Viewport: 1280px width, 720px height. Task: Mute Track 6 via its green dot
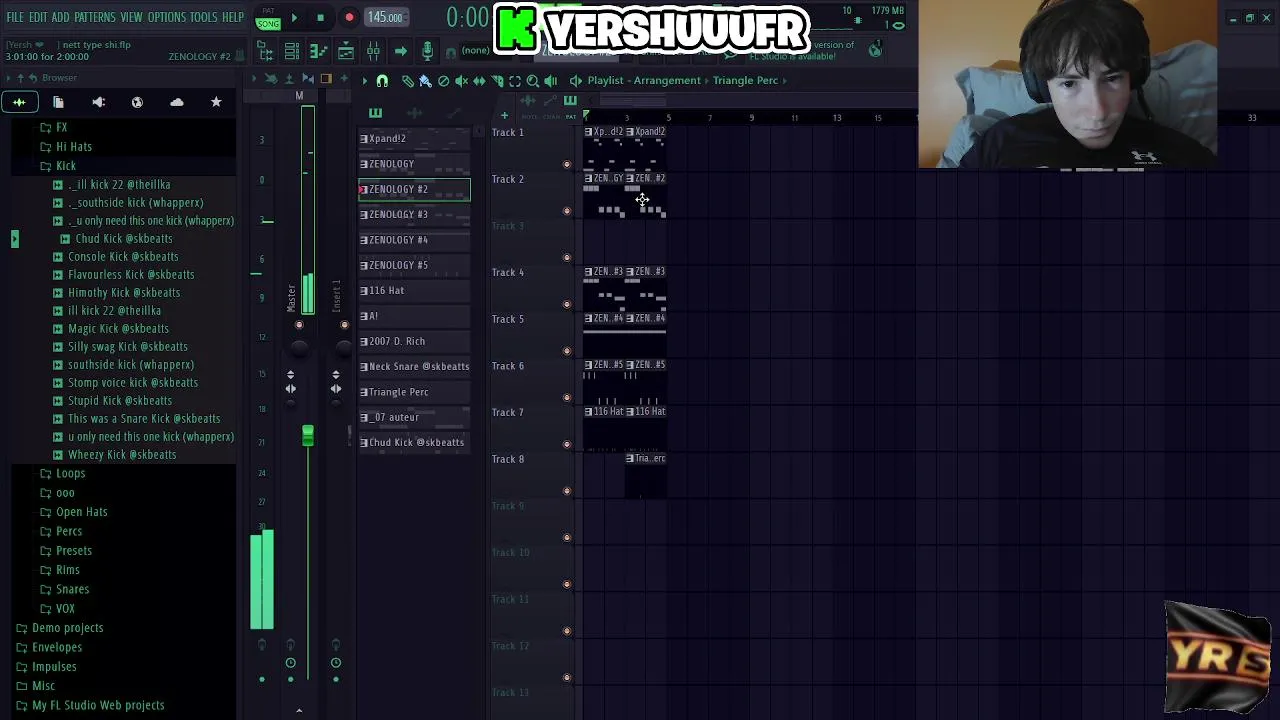click(x=567, y=398)
